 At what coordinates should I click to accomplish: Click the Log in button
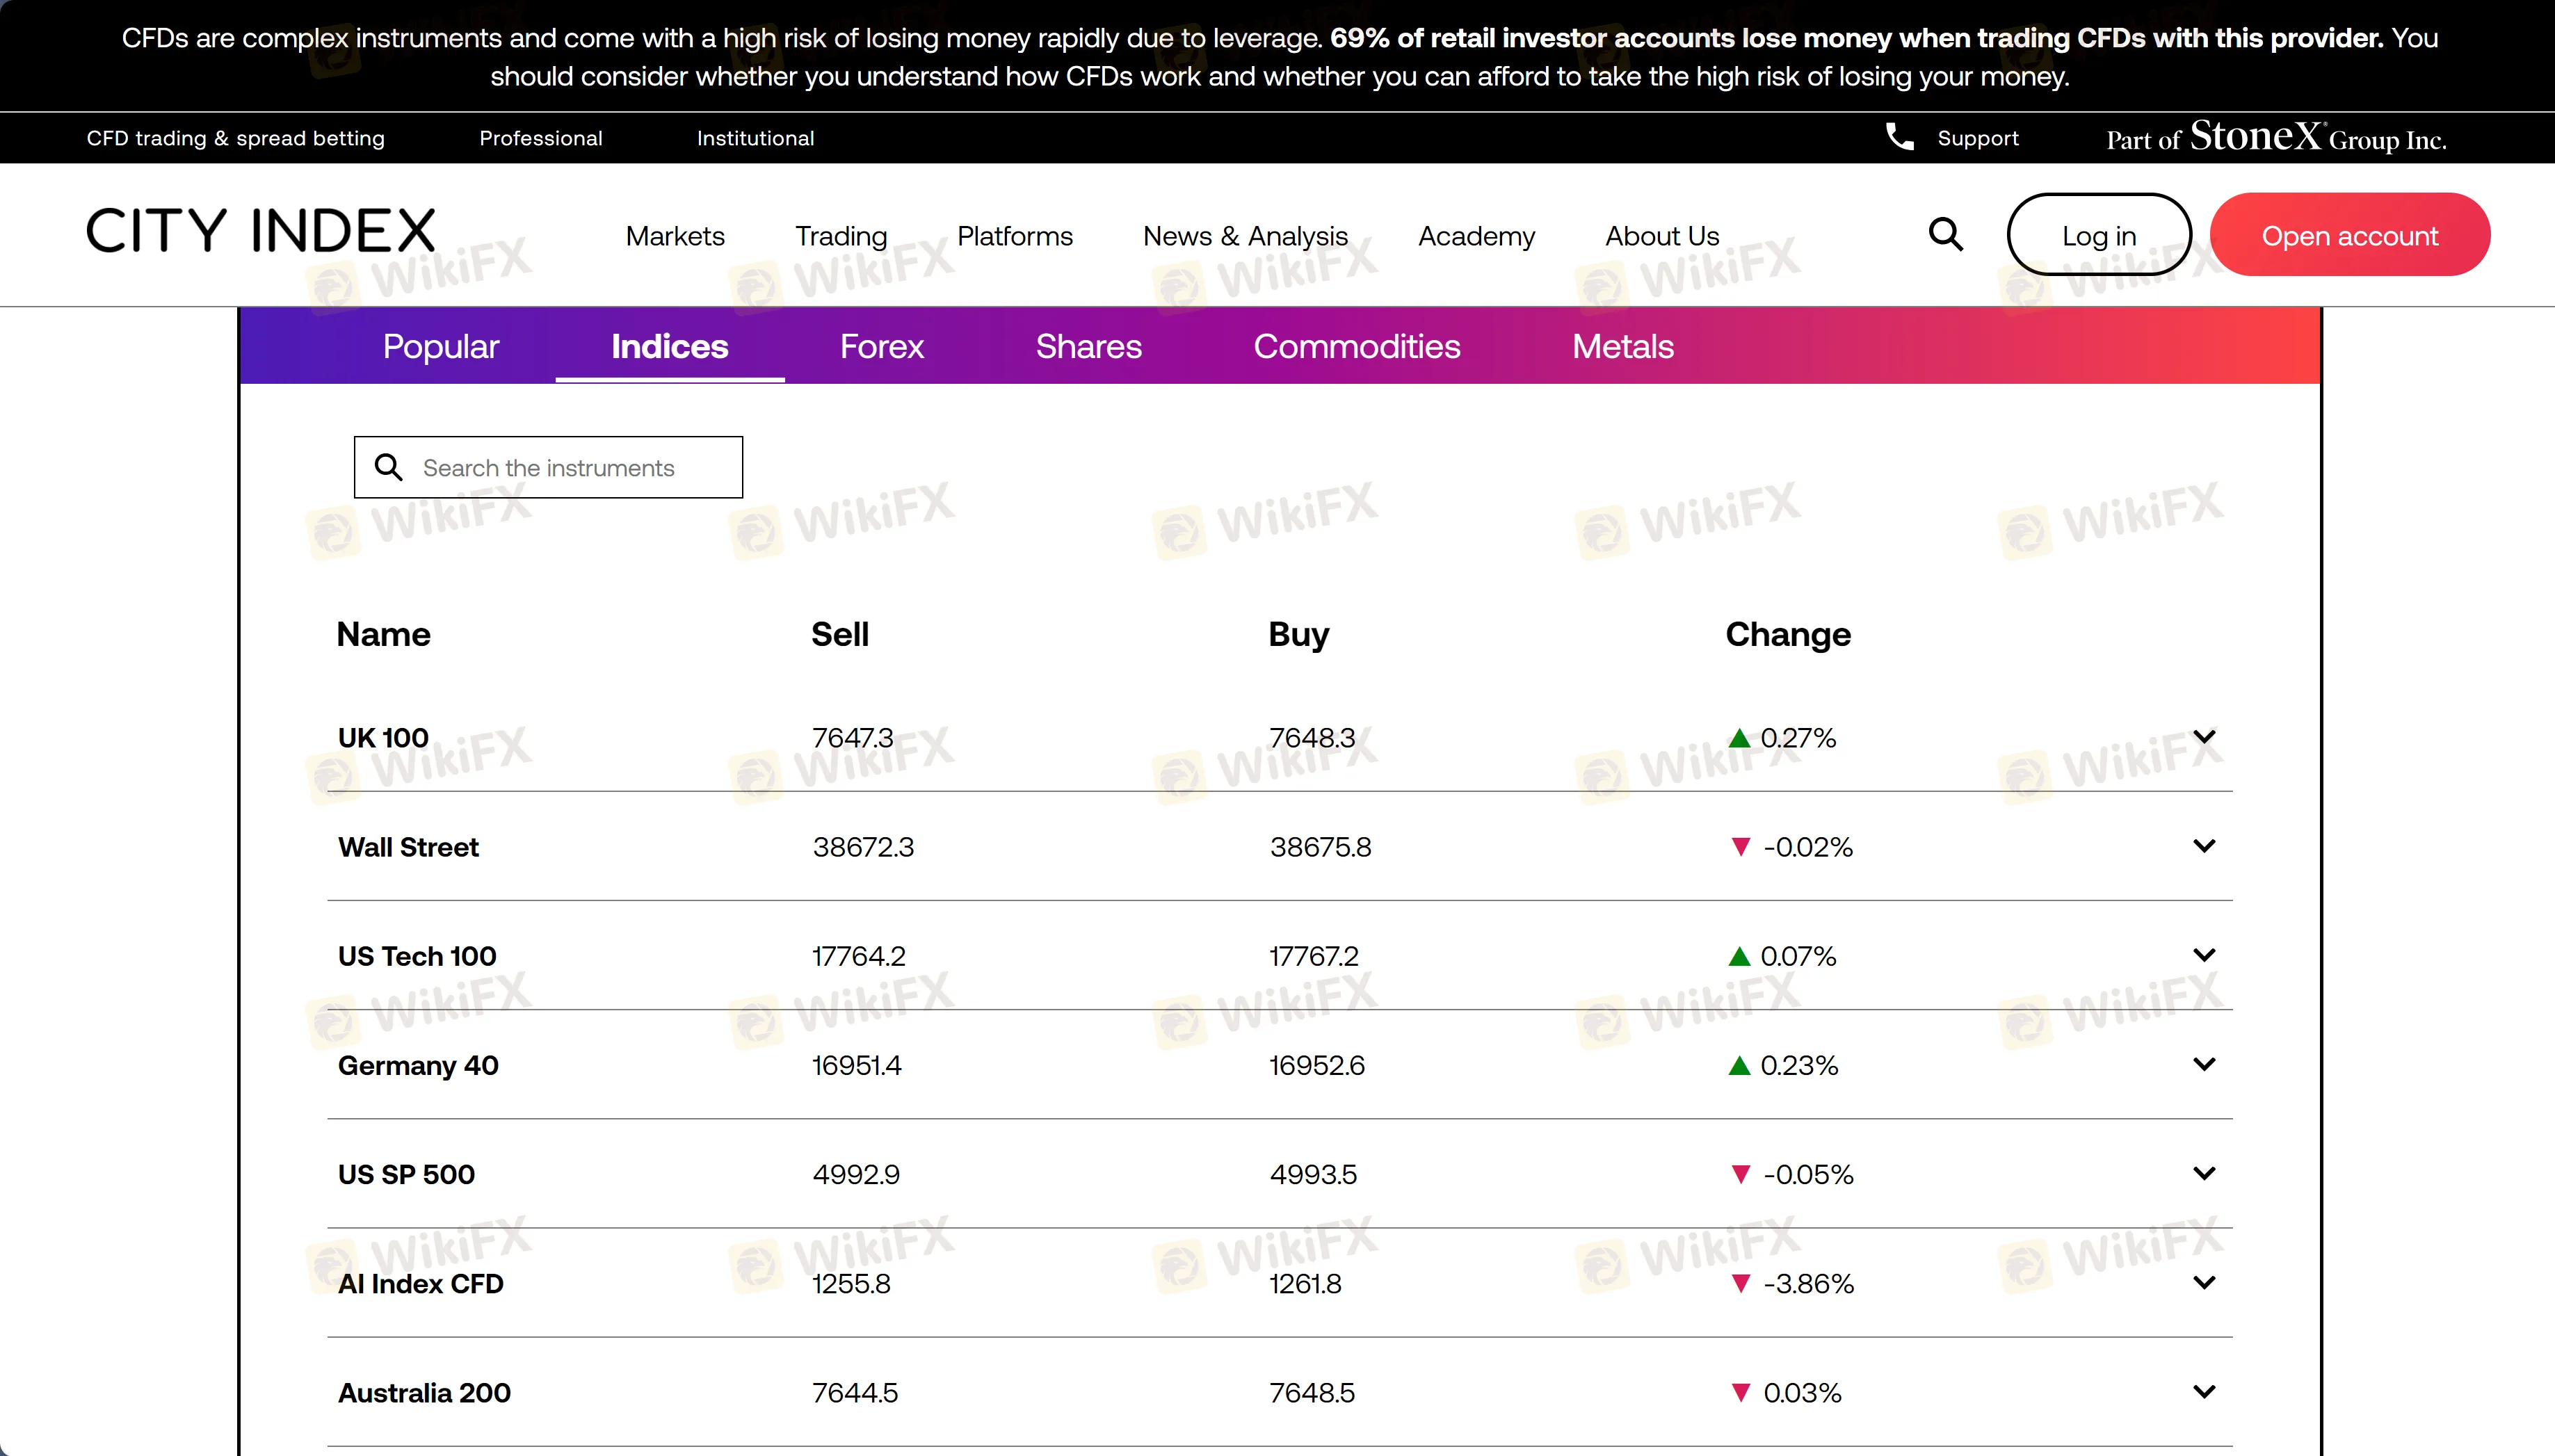pyautogui.click(x=2098, y=235)
